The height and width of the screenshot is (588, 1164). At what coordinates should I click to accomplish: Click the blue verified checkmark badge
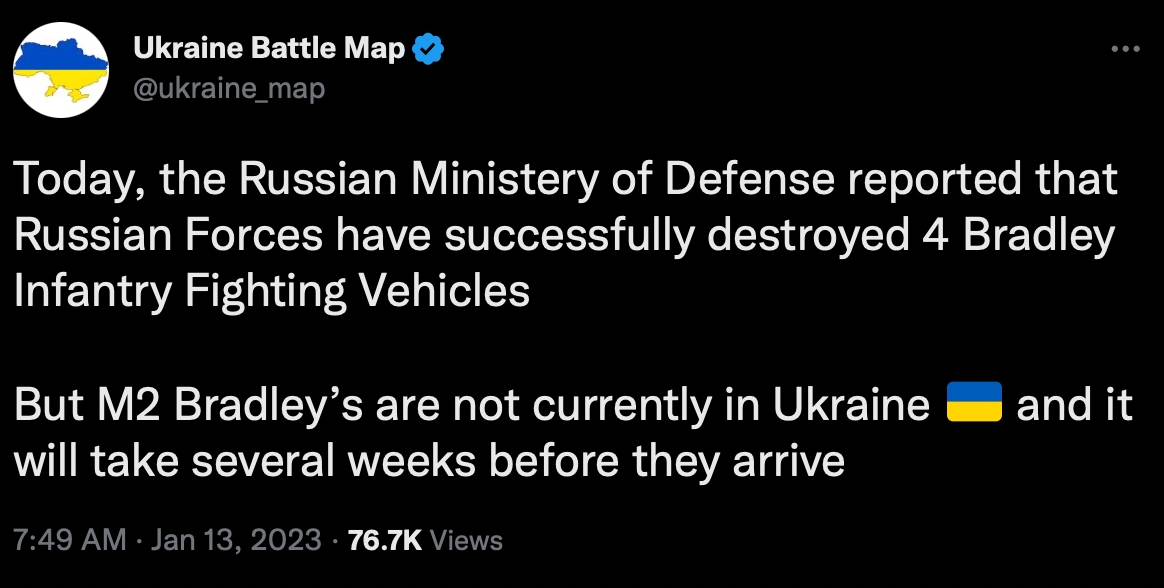click(x=428, y=49)
